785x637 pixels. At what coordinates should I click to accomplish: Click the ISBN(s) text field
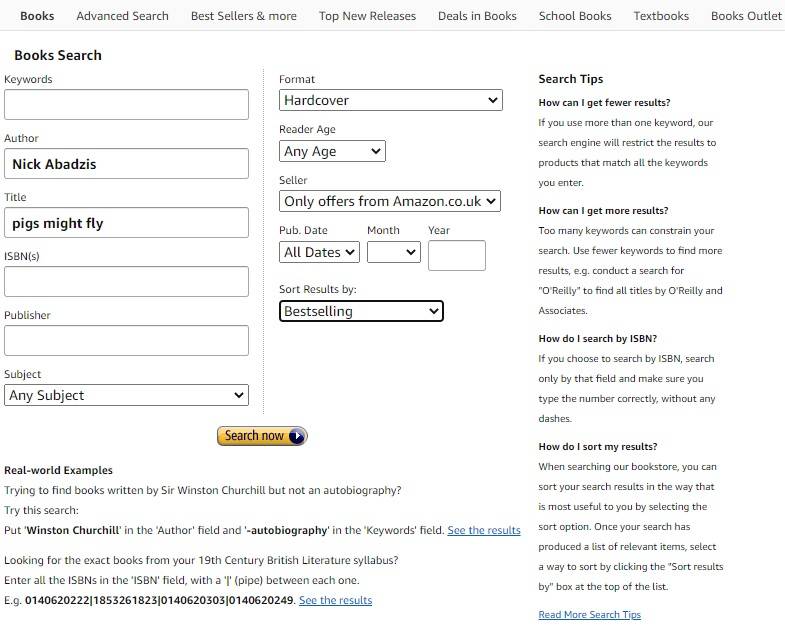[x=126, y=282]
